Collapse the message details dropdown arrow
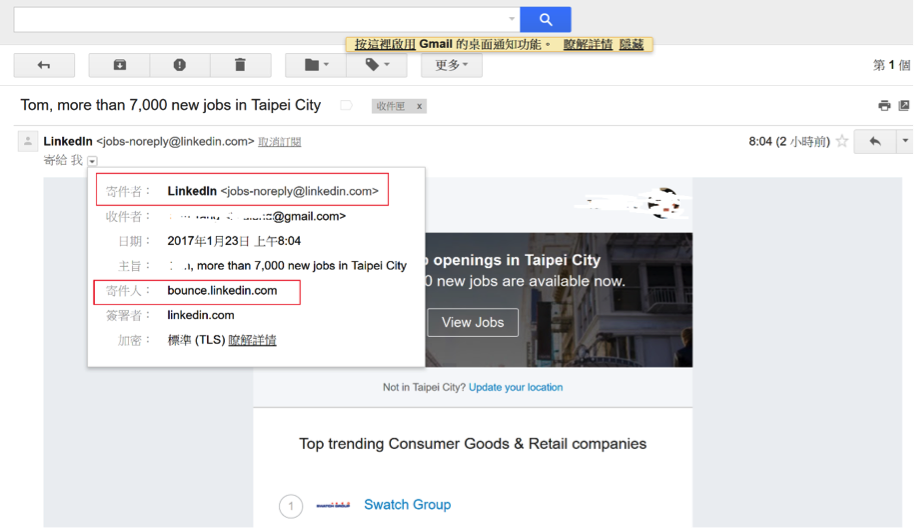 (x=92, y=161)
